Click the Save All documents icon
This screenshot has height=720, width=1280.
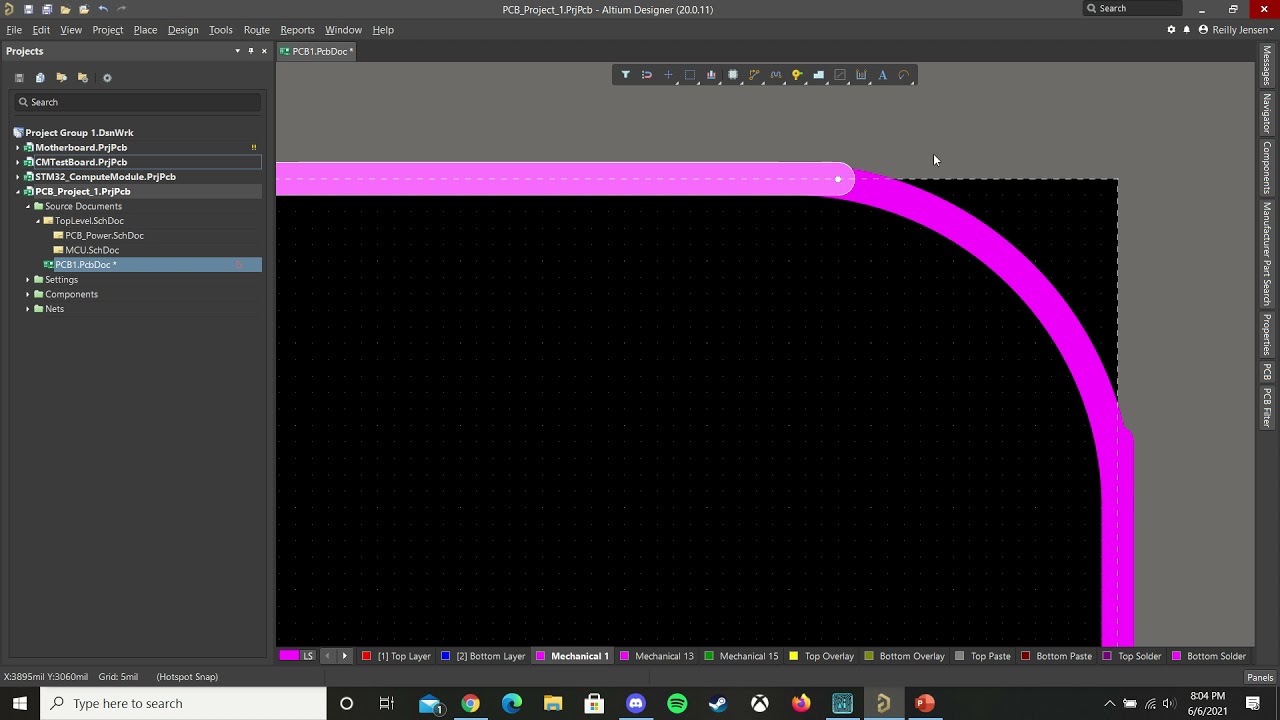tap(46, 9)
